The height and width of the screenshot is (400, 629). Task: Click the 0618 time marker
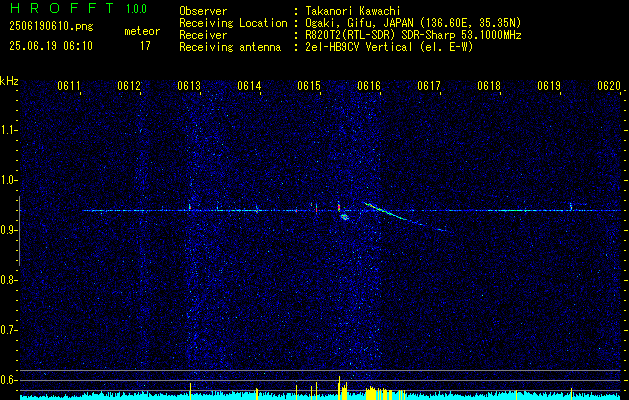click(489, 86)
